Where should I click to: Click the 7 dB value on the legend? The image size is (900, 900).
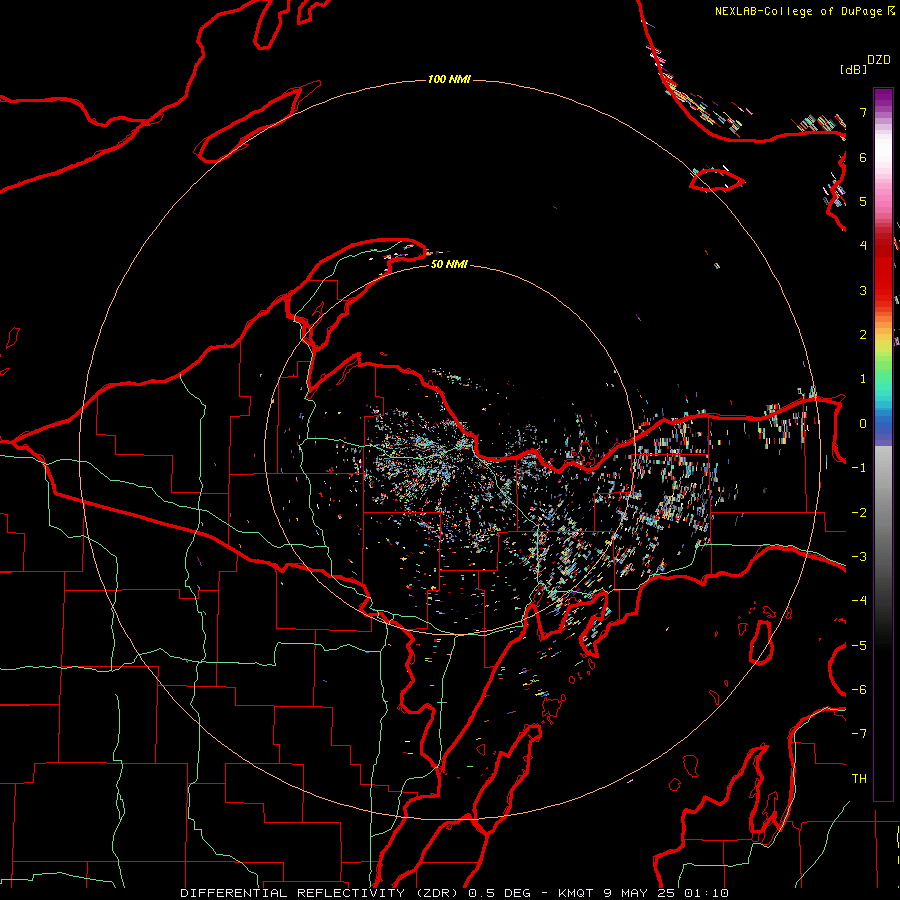click(x=863, y=112)
